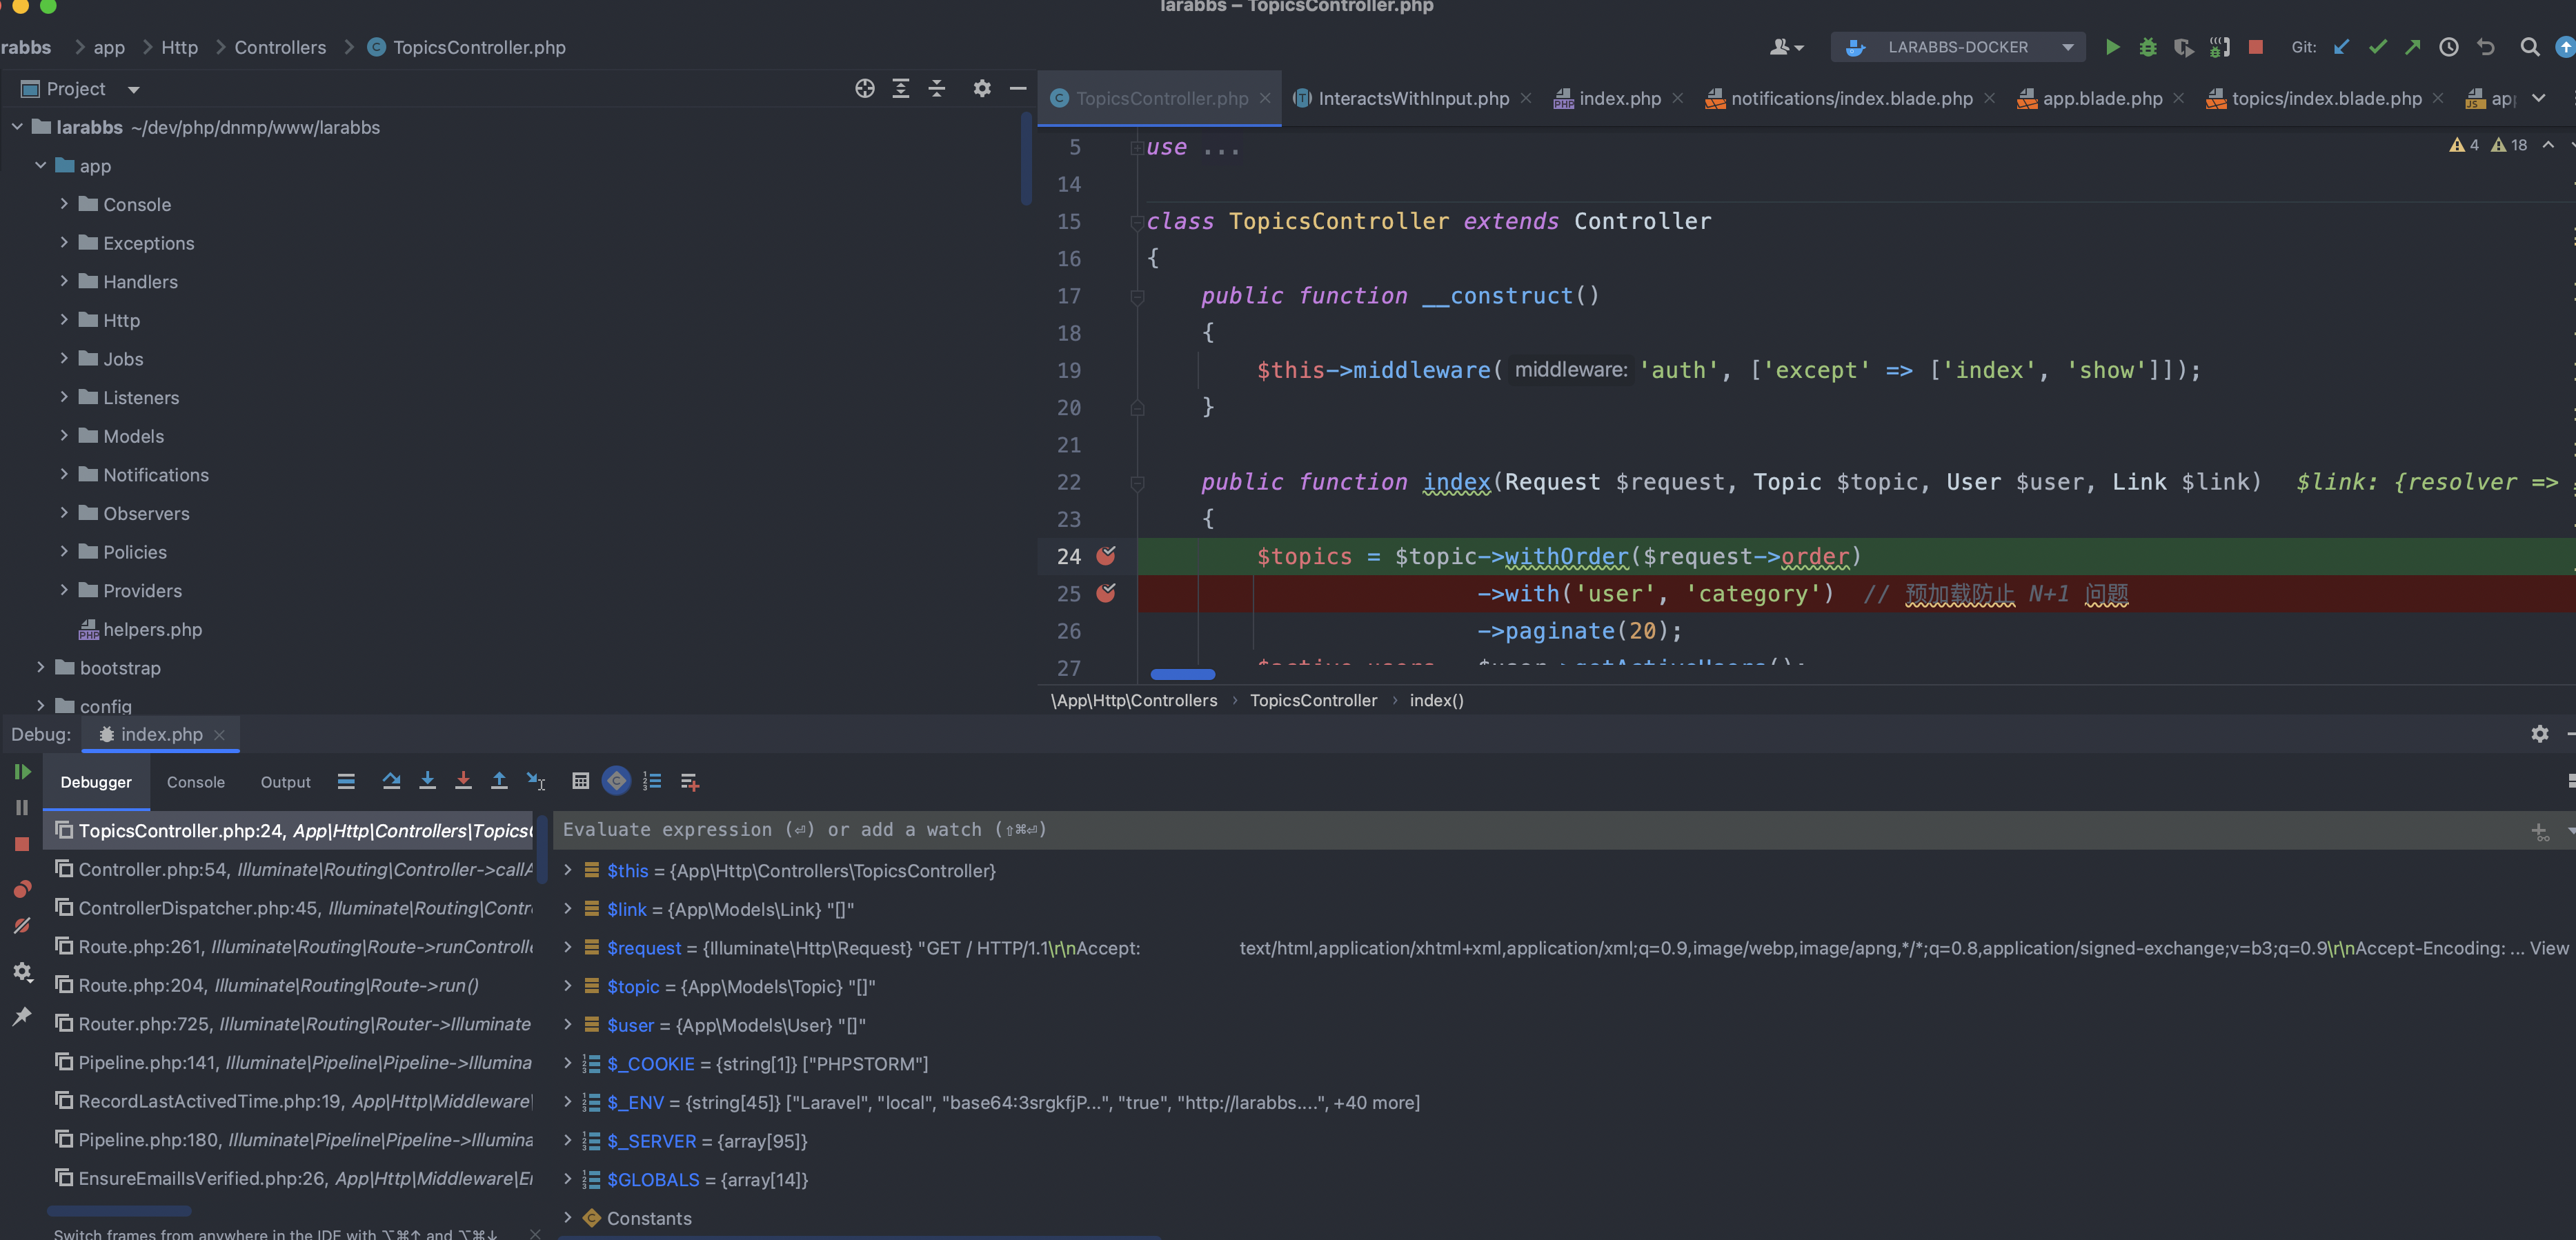Click the Step Into debugger icon
This screenshot has height=1240, width=2576.
pos(427,781)
